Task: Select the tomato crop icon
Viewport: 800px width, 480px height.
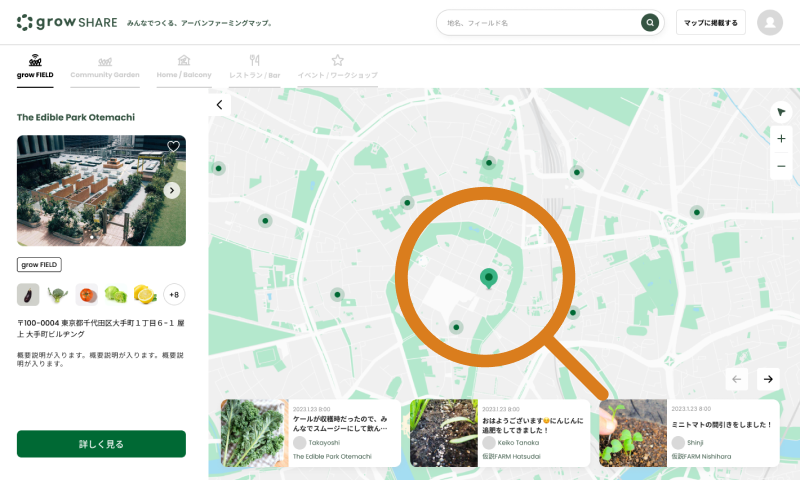Action: (x=87, y=295)
